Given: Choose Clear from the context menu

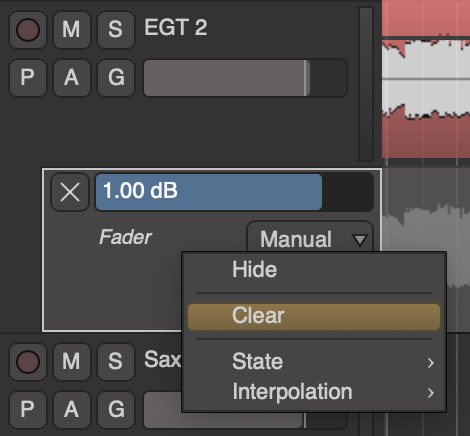Looking at the screenshot, I should [x=314, y=316].
